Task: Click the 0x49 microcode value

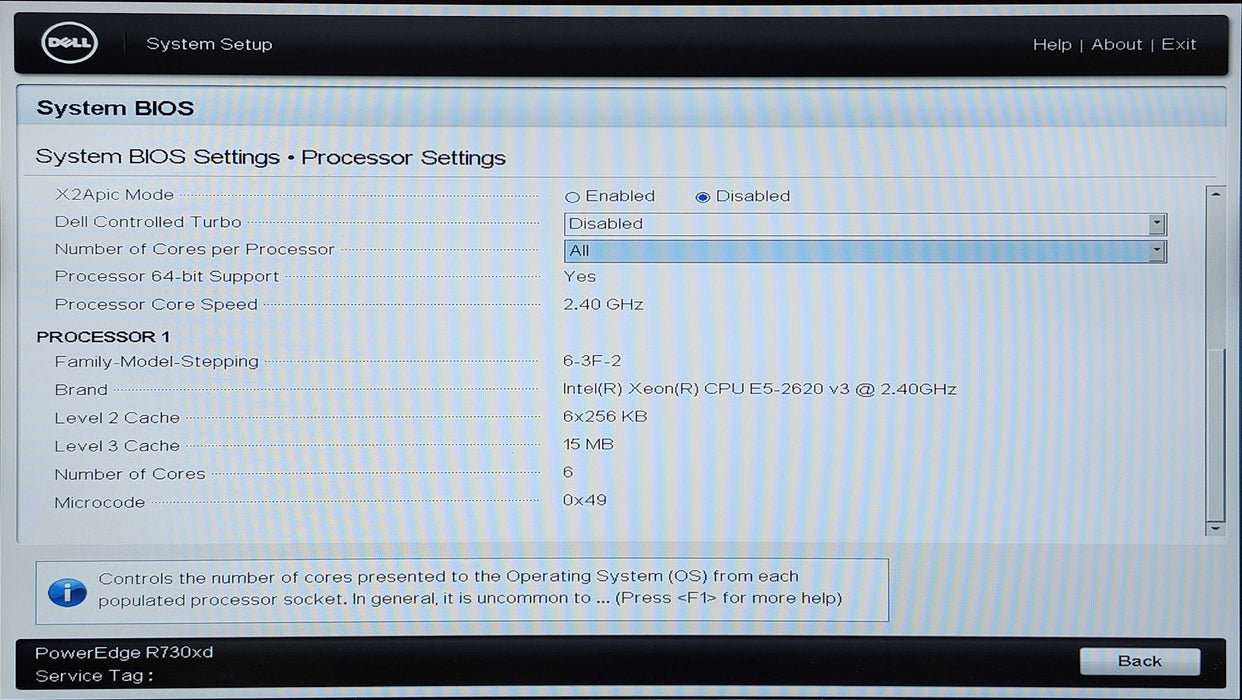Action: [584, 500]
